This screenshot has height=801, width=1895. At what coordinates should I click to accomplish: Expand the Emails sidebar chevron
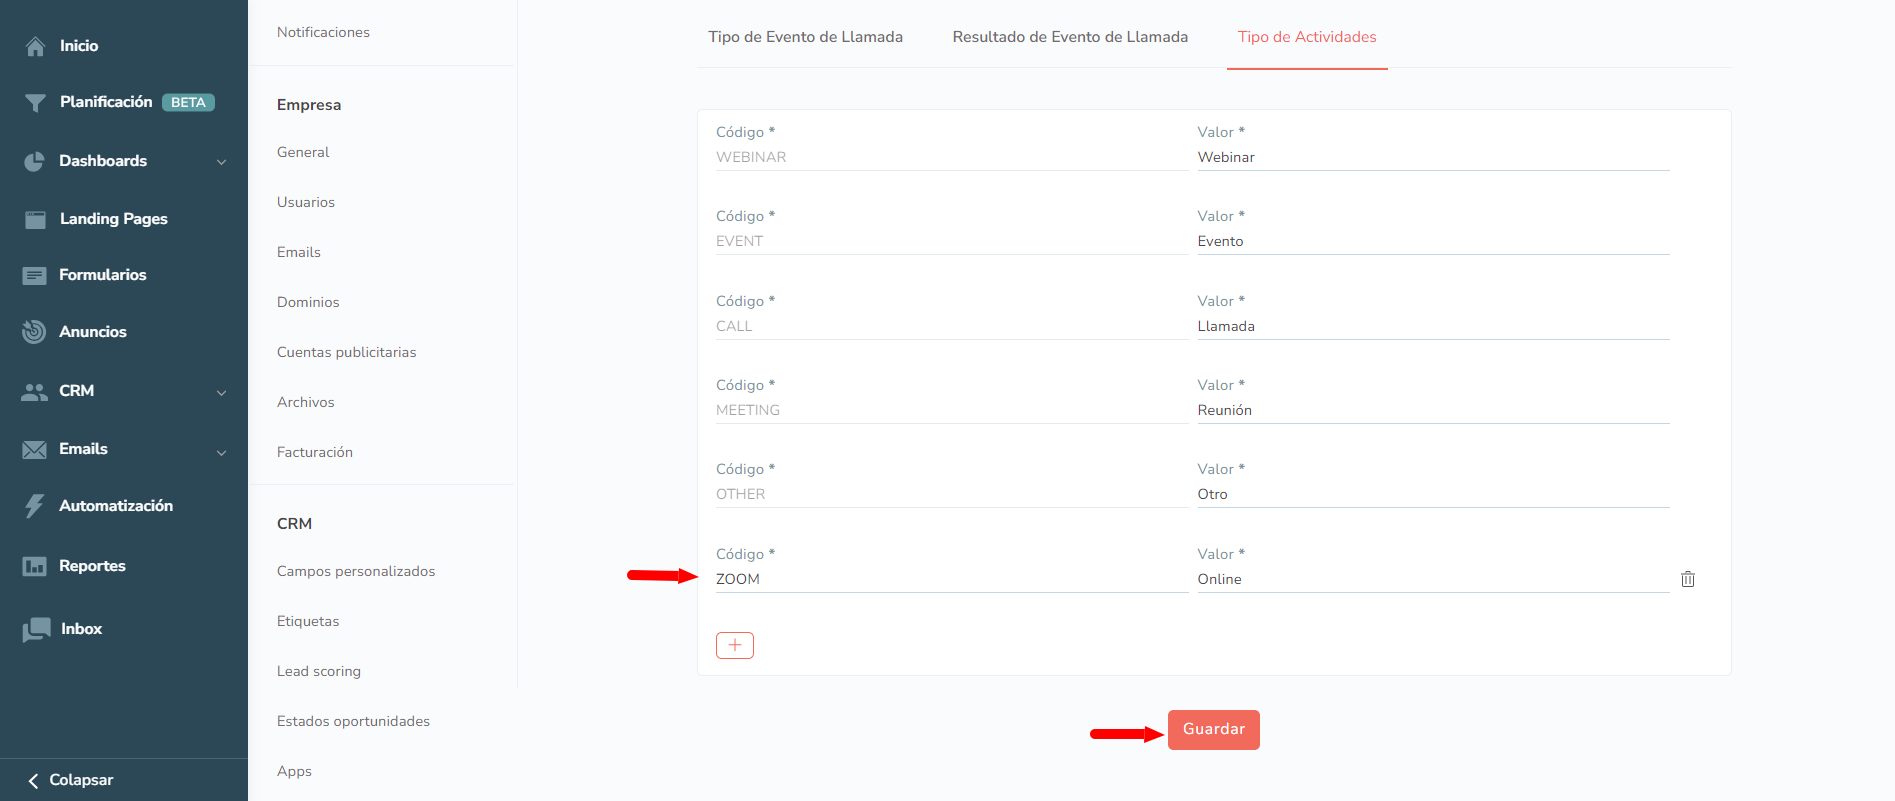(221, 452)
